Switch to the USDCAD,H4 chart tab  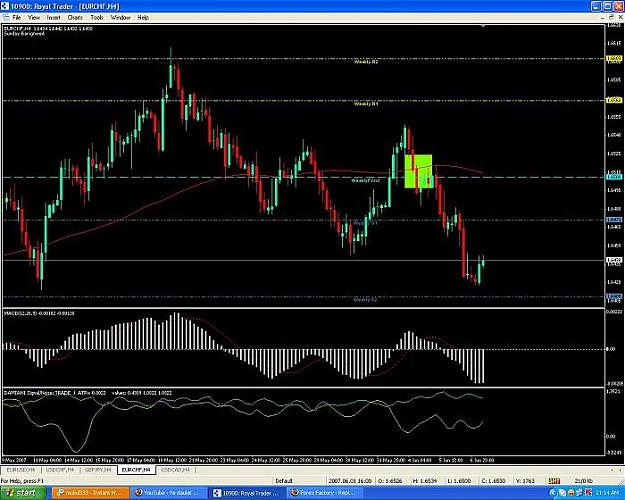coord(175,470)
